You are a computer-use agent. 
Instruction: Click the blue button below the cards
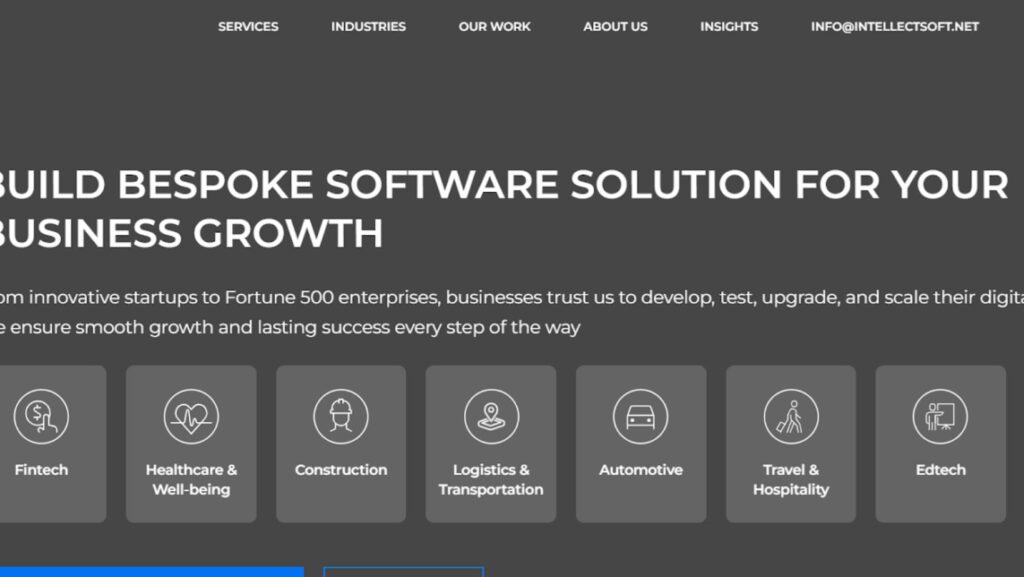[150, 573]
